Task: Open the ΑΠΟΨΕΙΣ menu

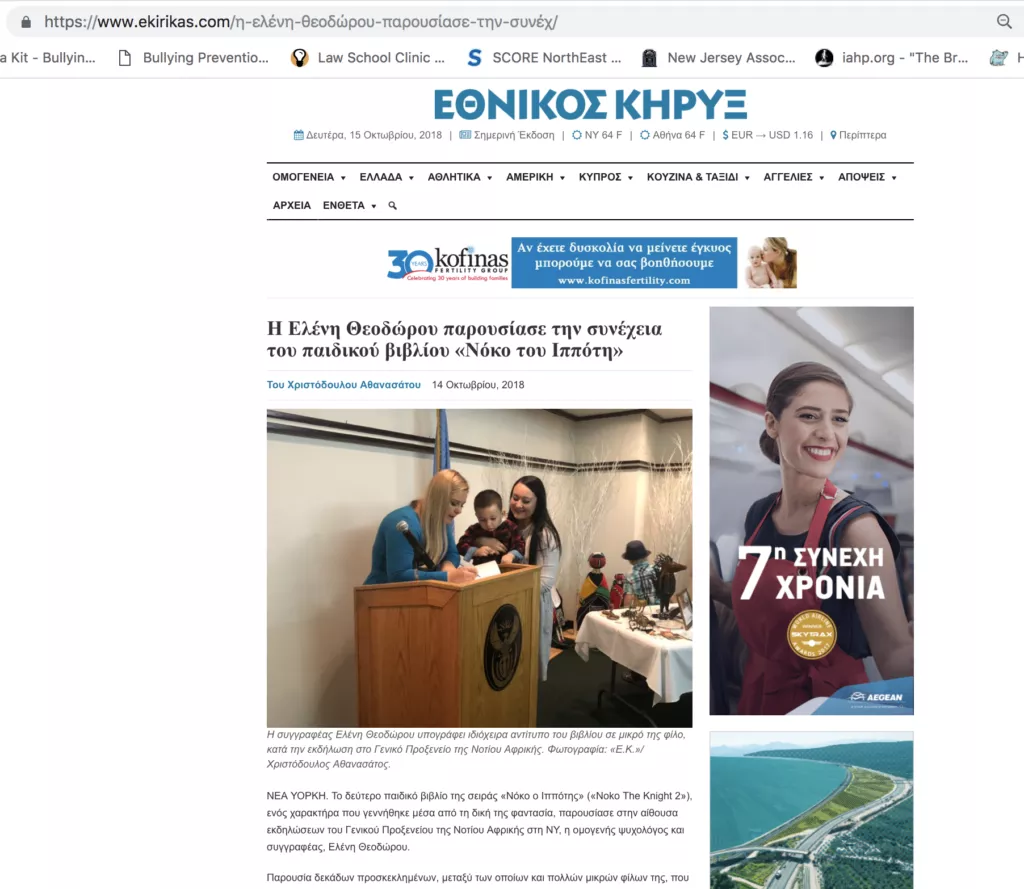Action: (867, 177)
